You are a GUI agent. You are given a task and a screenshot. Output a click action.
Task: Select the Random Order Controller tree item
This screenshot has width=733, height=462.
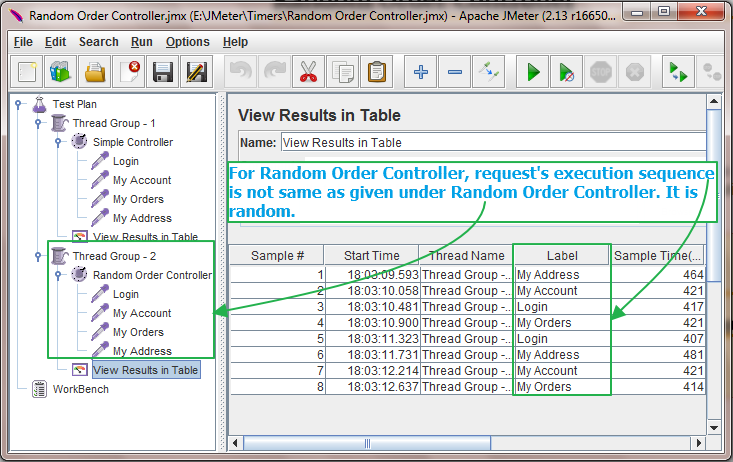(x=152, y=275)
